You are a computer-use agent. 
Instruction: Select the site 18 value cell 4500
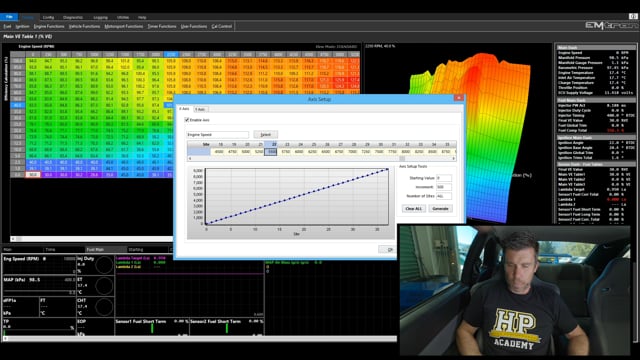click(x=219, y=151)
